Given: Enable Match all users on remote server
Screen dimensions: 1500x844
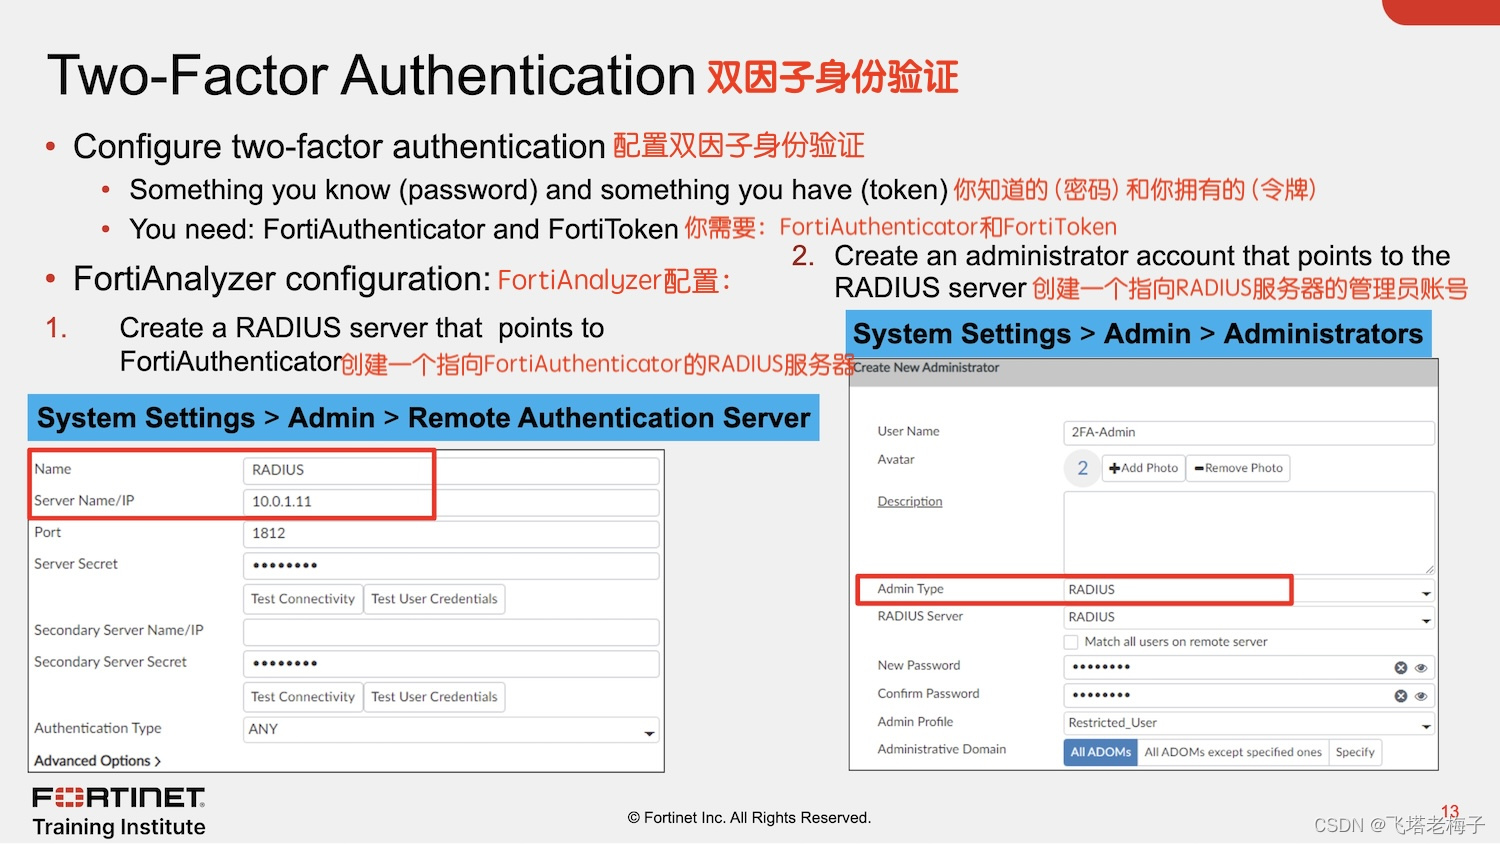Looking at the screenshot, I should [x=1071, y=642].
